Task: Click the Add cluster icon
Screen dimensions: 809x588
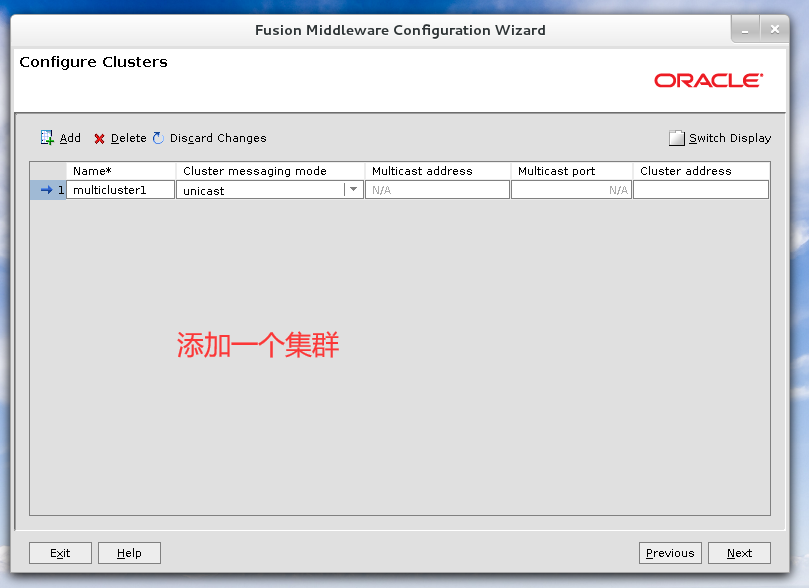Action: 47,138
